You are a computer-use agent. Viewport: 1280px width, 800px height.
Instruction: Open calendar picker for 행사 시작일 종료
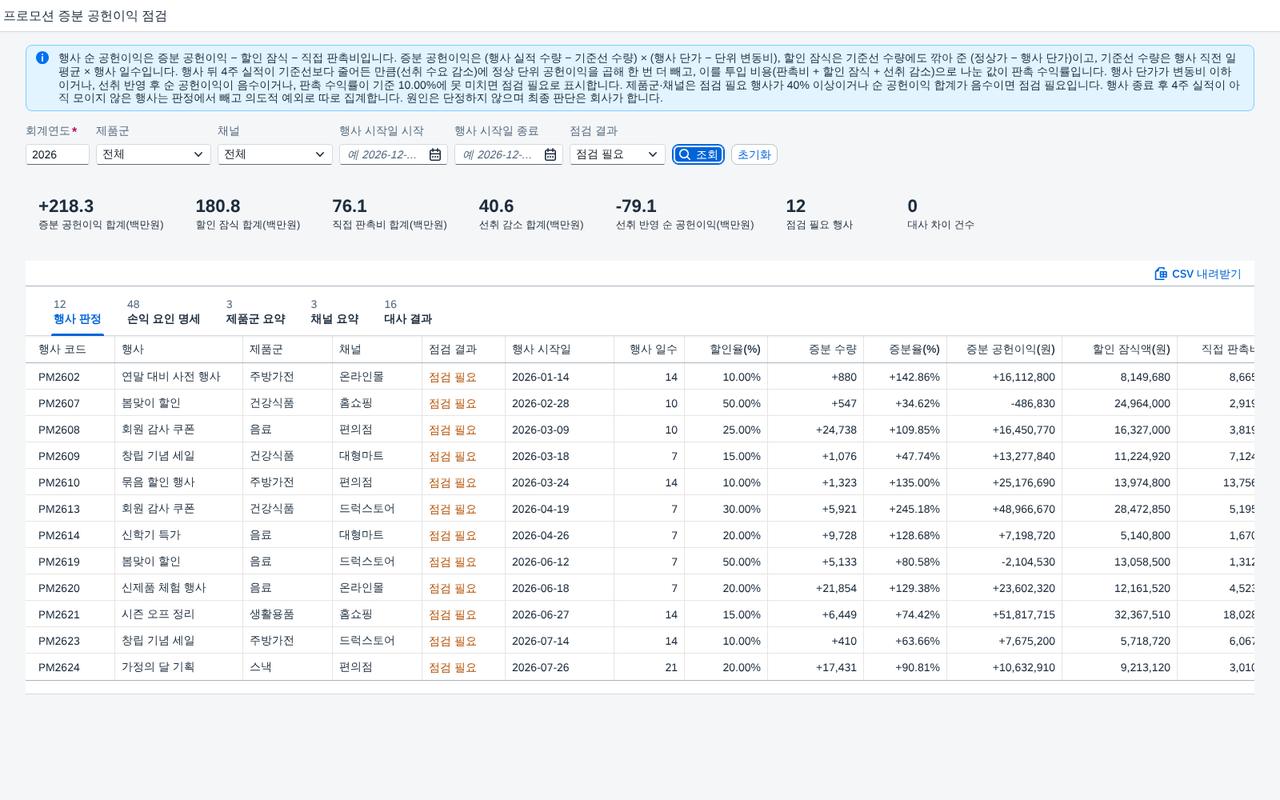550,155
